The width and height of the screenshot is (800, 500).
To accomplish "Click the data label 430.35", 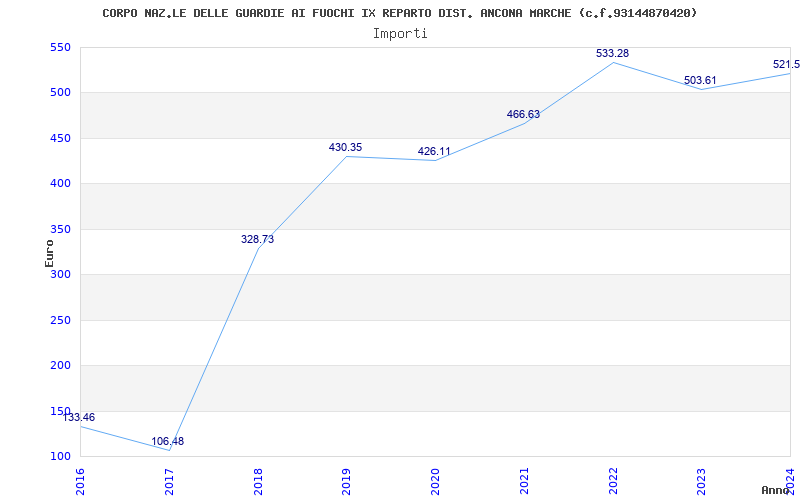I will click(x=345, y=147).
